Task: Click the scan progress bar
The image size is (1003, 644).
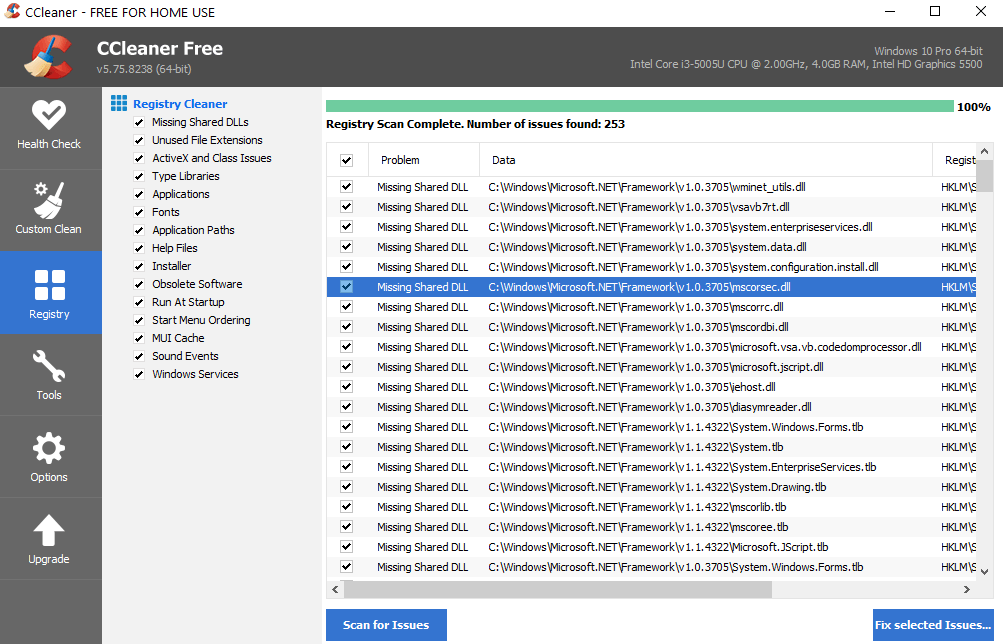Action: click(x=640, y=106)
